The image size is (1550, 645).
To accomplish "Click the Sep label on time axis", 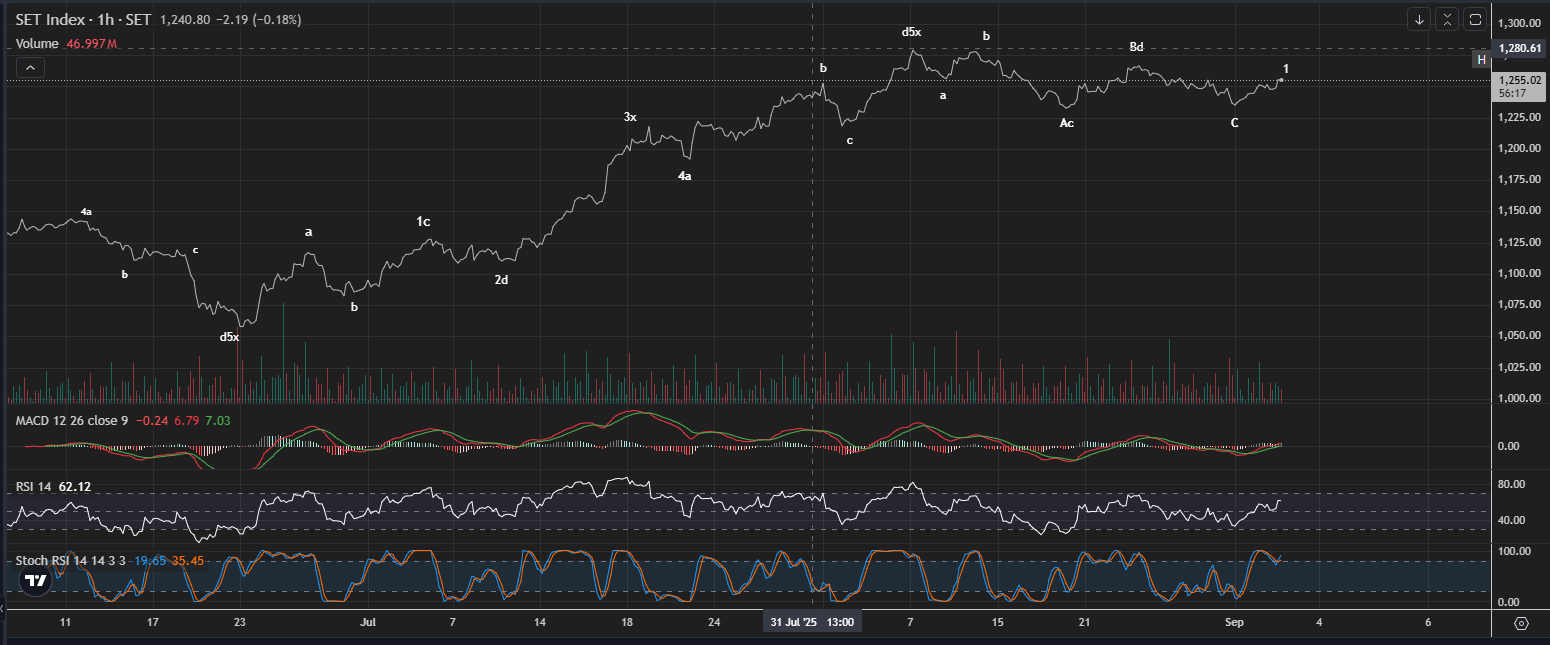I will point(1236,623).
